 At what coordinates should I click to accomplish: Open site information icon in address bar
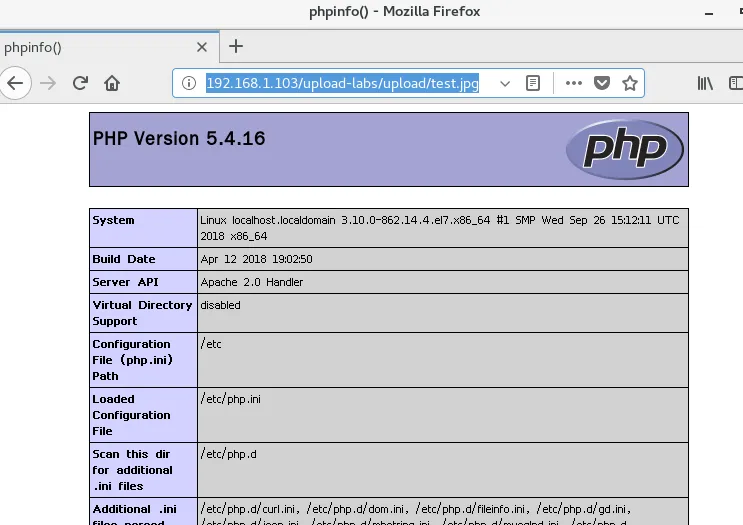(190, 83)
